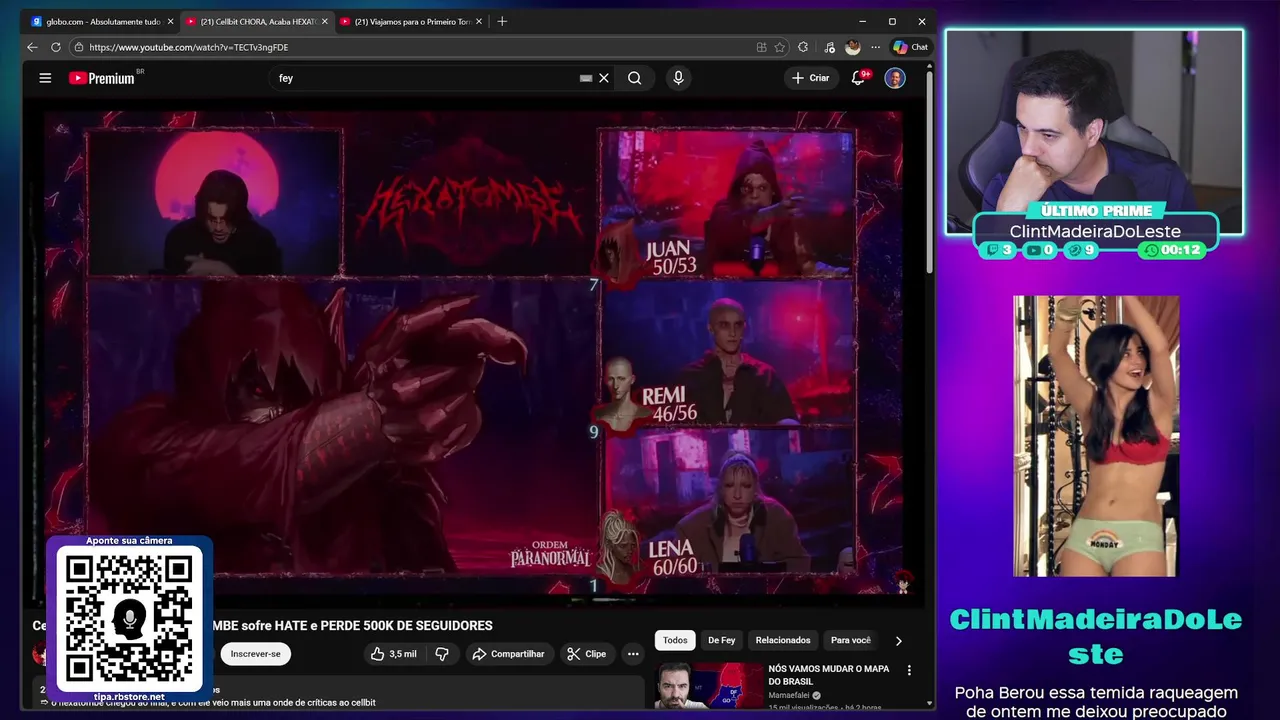The height and width of the screenshot is (720, 1280).
Task: Open a new browser tab
Action: [x=502, y=21]
